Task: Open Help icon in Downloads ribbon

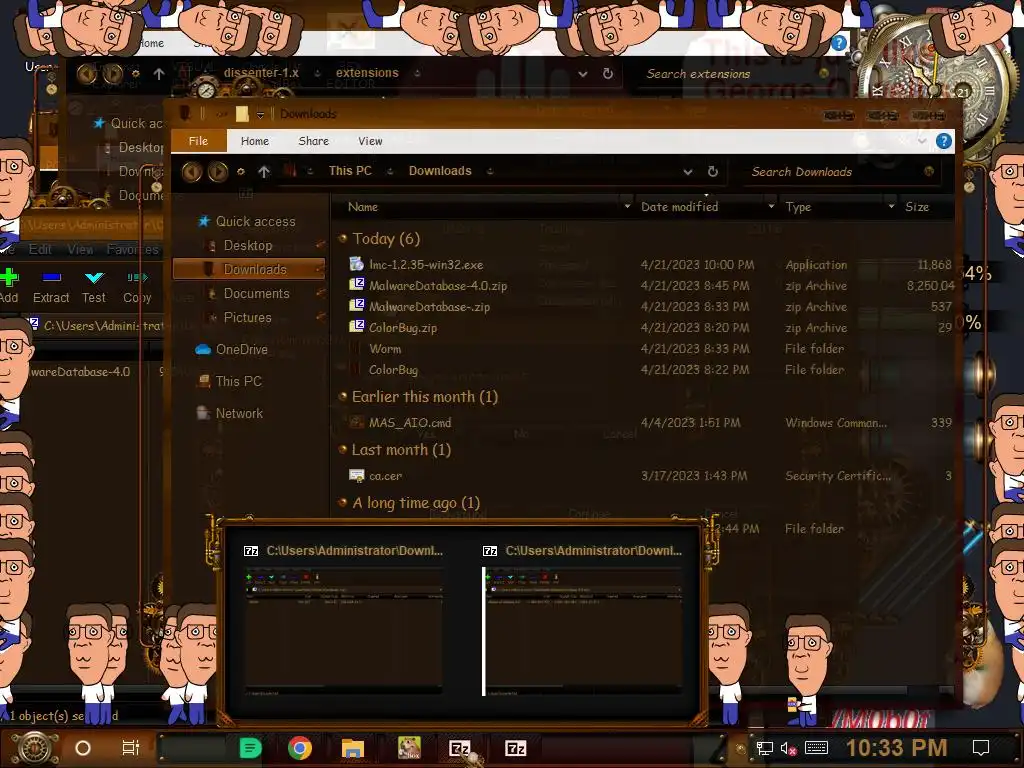Action: tap(944, 141)
